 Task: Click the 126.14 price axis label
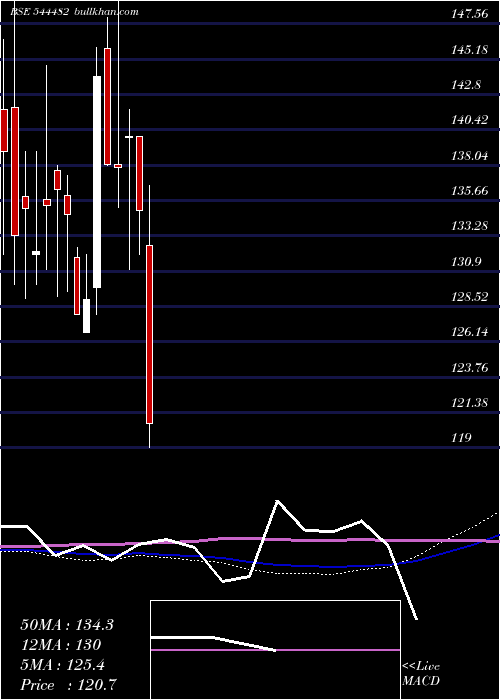tap(469, 332)
